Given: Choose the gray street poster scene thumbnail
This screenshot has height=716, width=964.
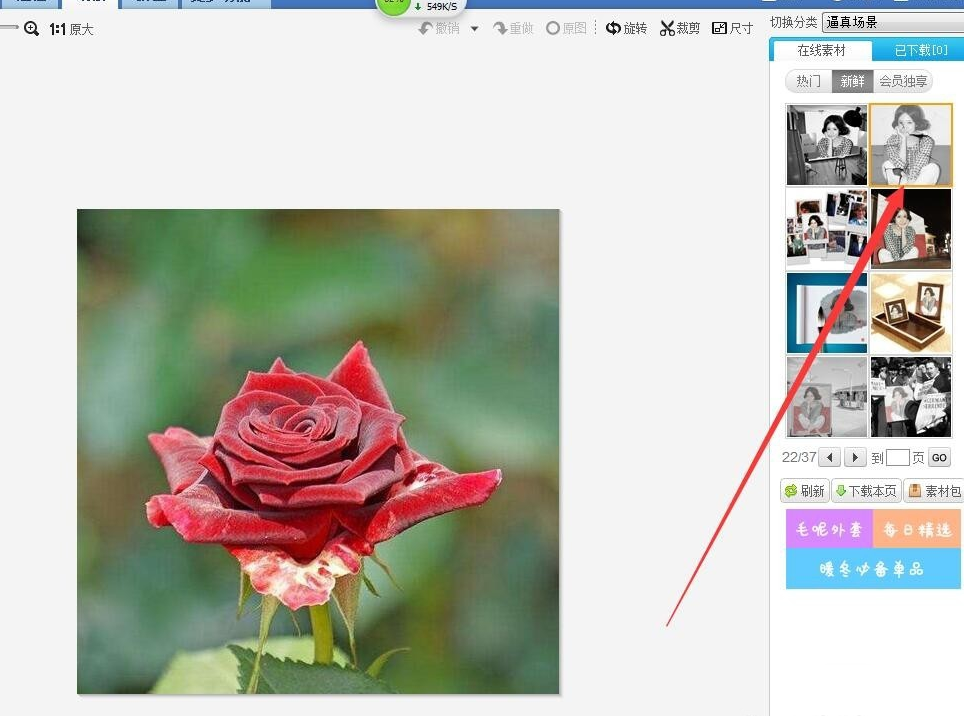Looking at the screenshot, I should [x=827, y=397].
